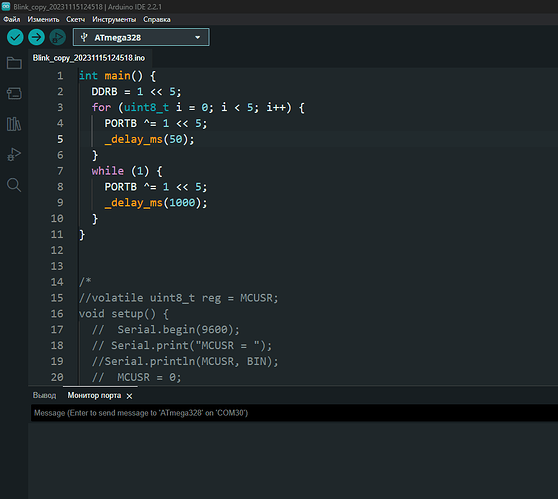
Task: Click the USB icon in board selector
Action: [x=84, y=37]
